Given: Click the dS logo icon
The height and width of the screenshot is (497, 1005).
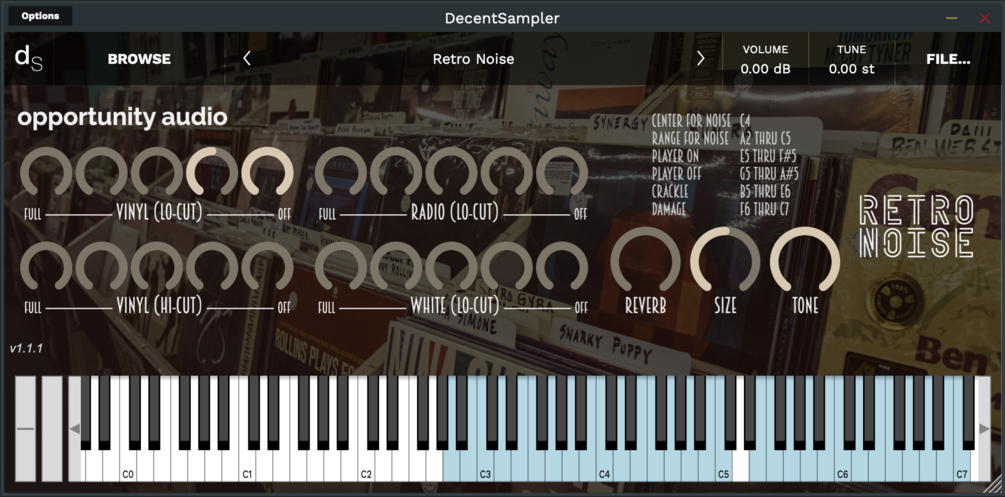Looking at the screenshot, I should pyautogui.click(x=28, y=59).
